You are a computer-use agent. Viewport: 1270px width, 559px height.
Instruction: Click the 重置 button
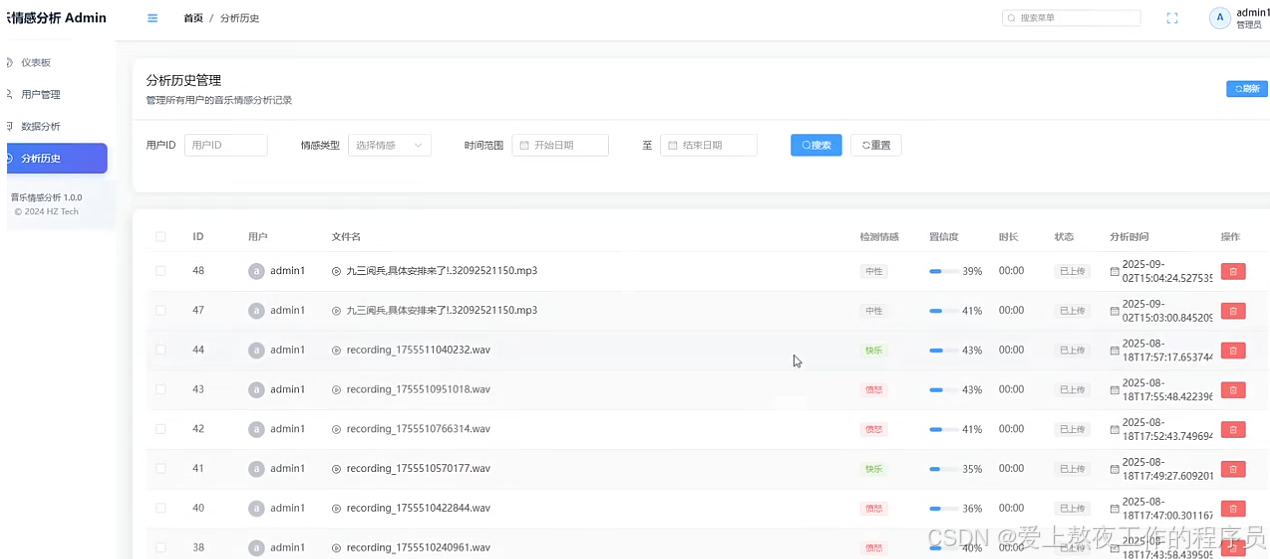[x=876, y=145]
